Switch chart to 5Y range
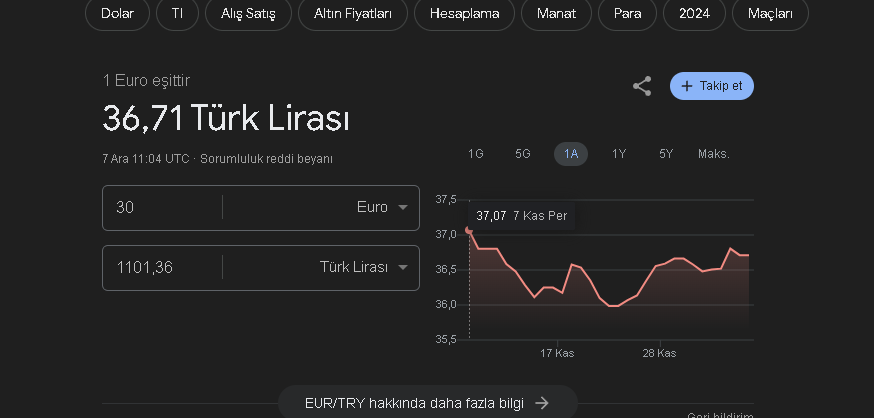Screen dimensions: 874x418 (x=666, y=154)
